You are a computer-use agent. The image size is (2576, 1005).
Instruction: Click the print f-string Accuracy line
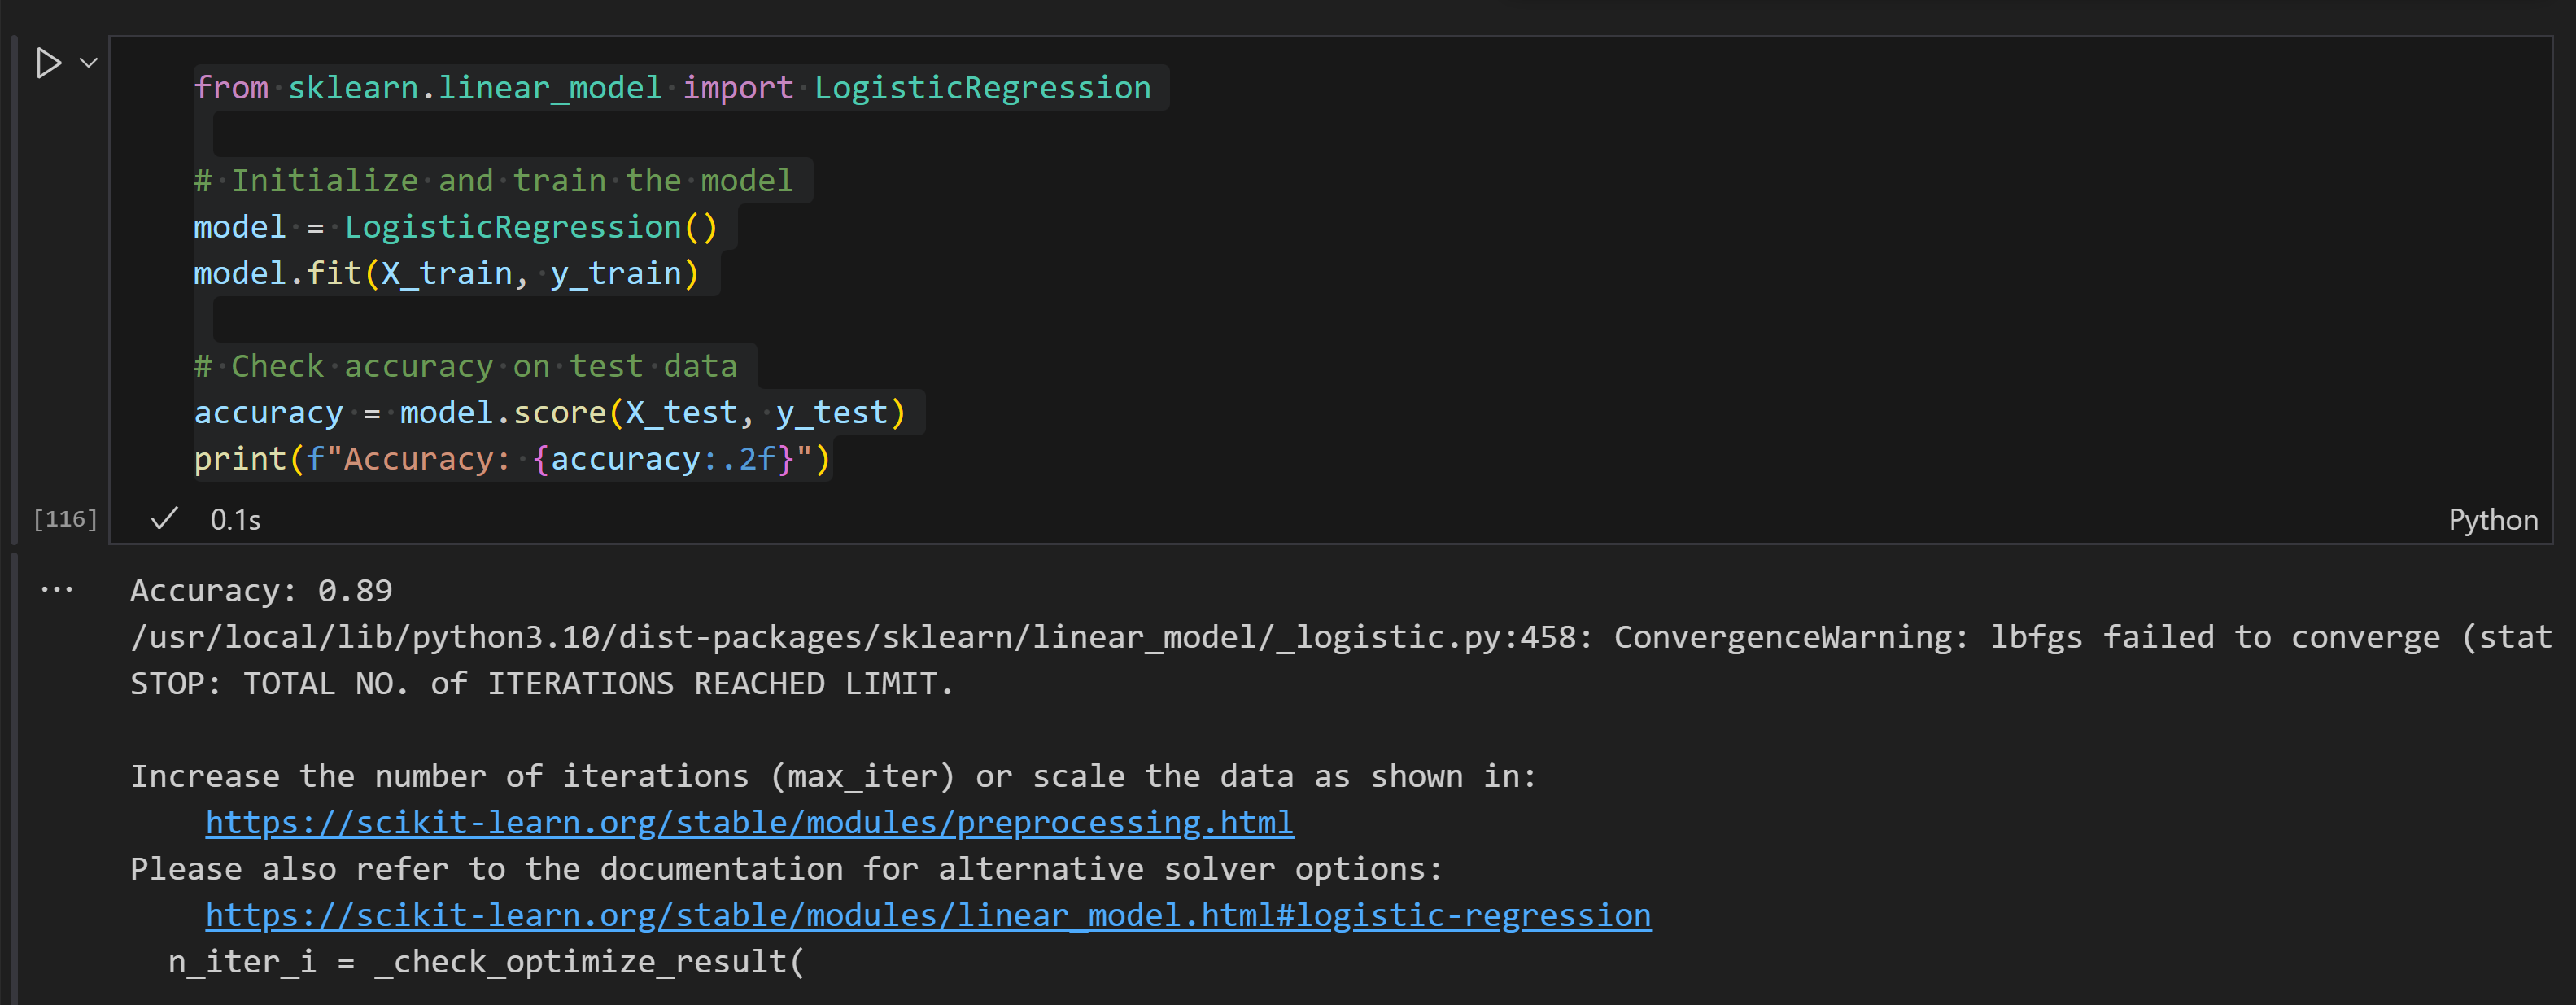click(512, 459)
